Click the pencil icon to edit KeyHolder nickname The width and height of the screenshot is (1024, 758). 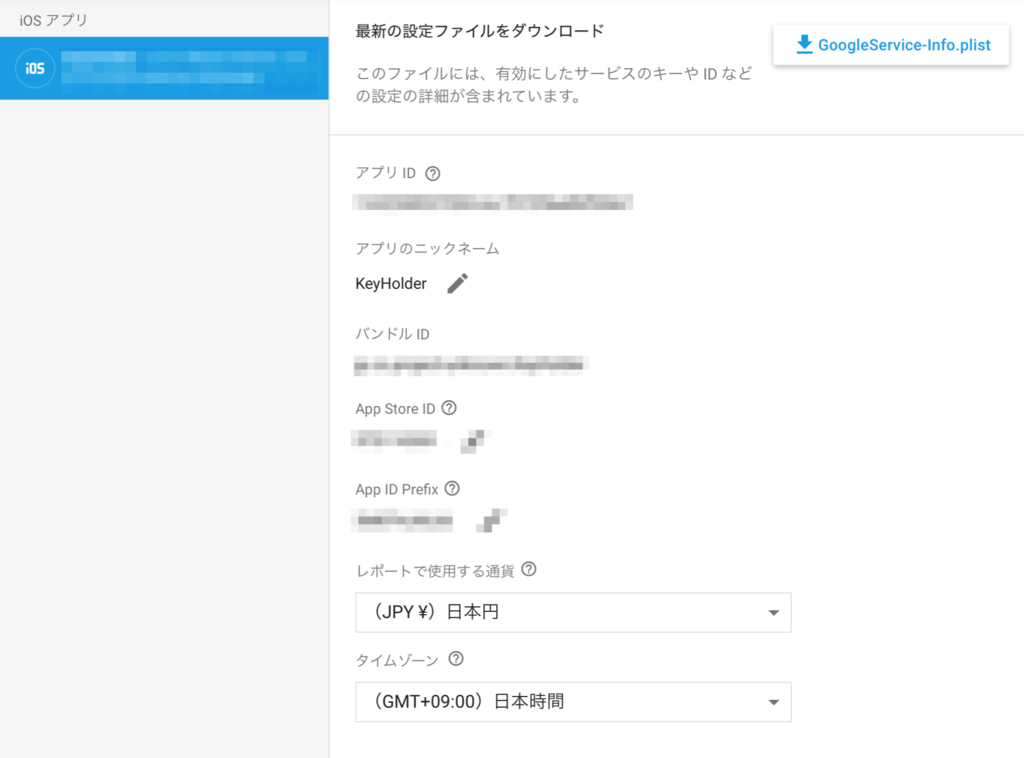(457, 283)
